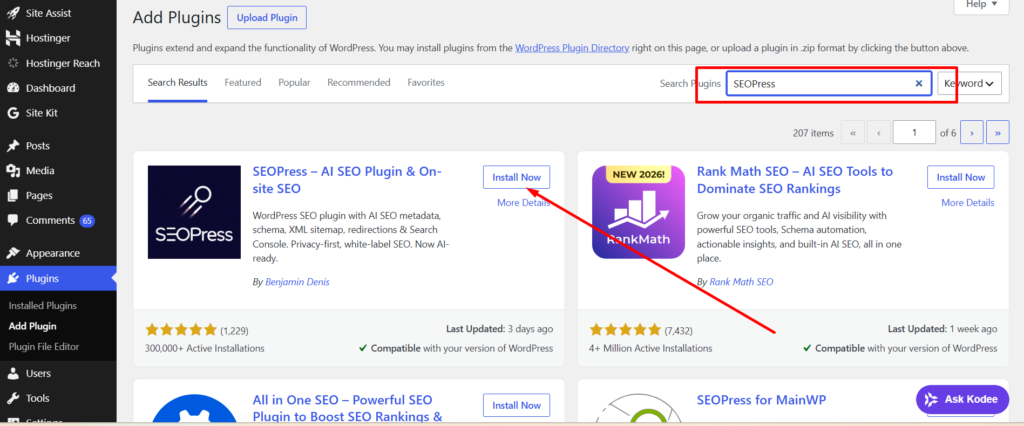The image size is (1024, 426).
Task: Open Site Assist rocket icon in sidebar
Action: click(x=12, y=13)
